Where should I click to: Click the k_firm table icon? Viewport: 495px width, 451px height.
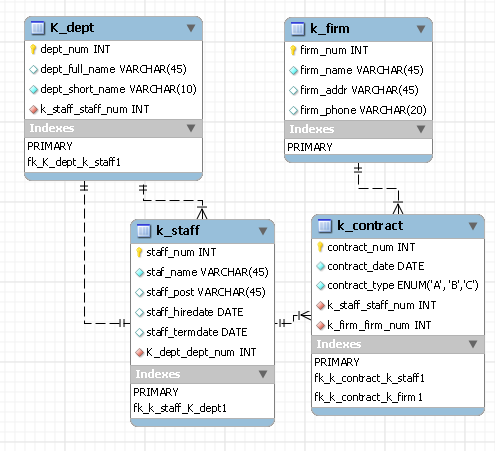pos(298,29)
